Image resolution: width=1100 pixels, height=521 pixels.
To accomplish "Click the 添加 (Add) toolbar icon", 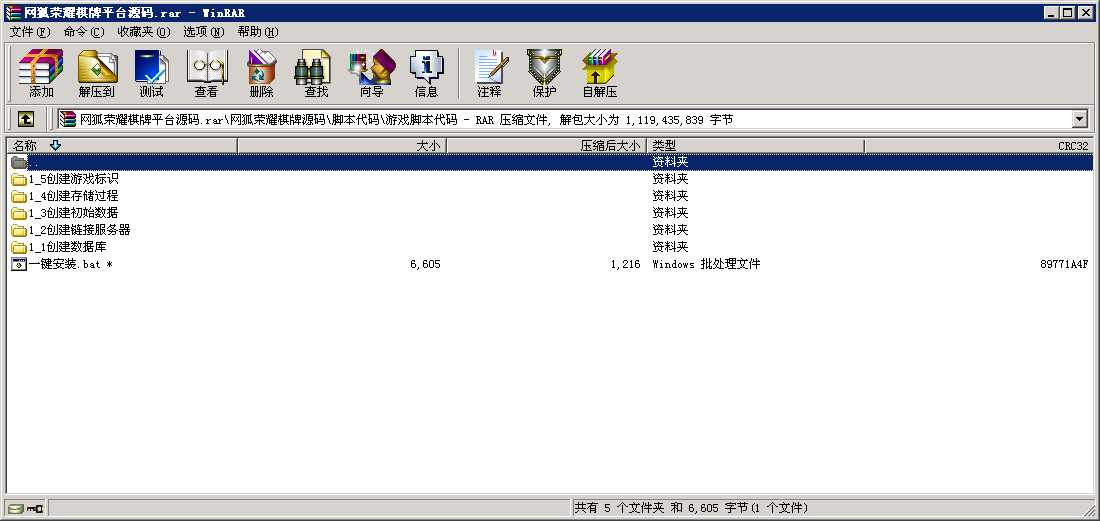I will pyautogui.click(x=41, y=74).
